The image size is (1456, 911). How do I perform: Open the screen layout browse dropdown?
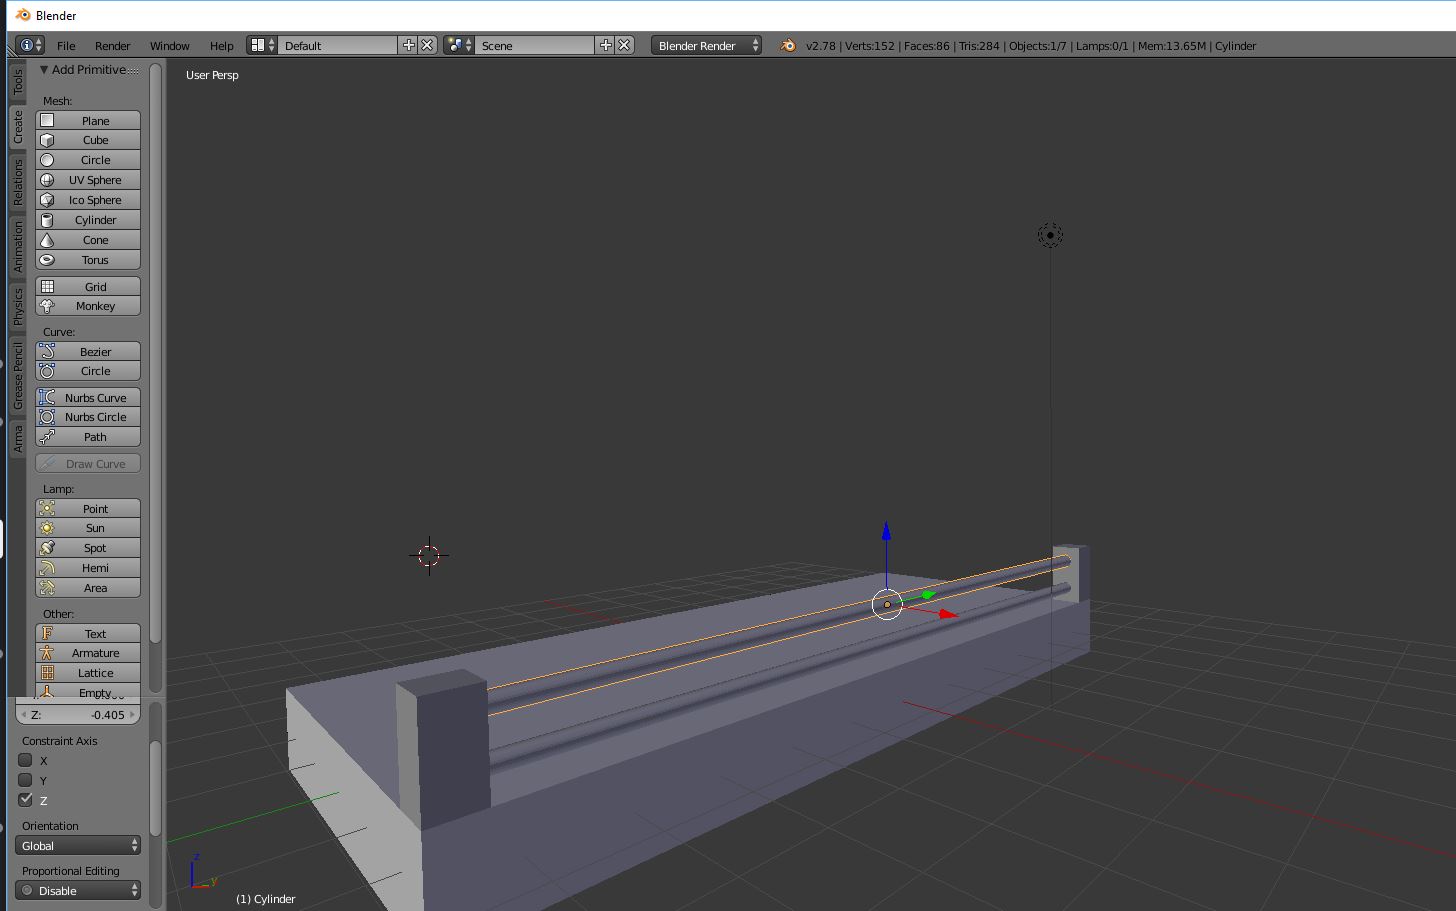[x=262, y=45]
